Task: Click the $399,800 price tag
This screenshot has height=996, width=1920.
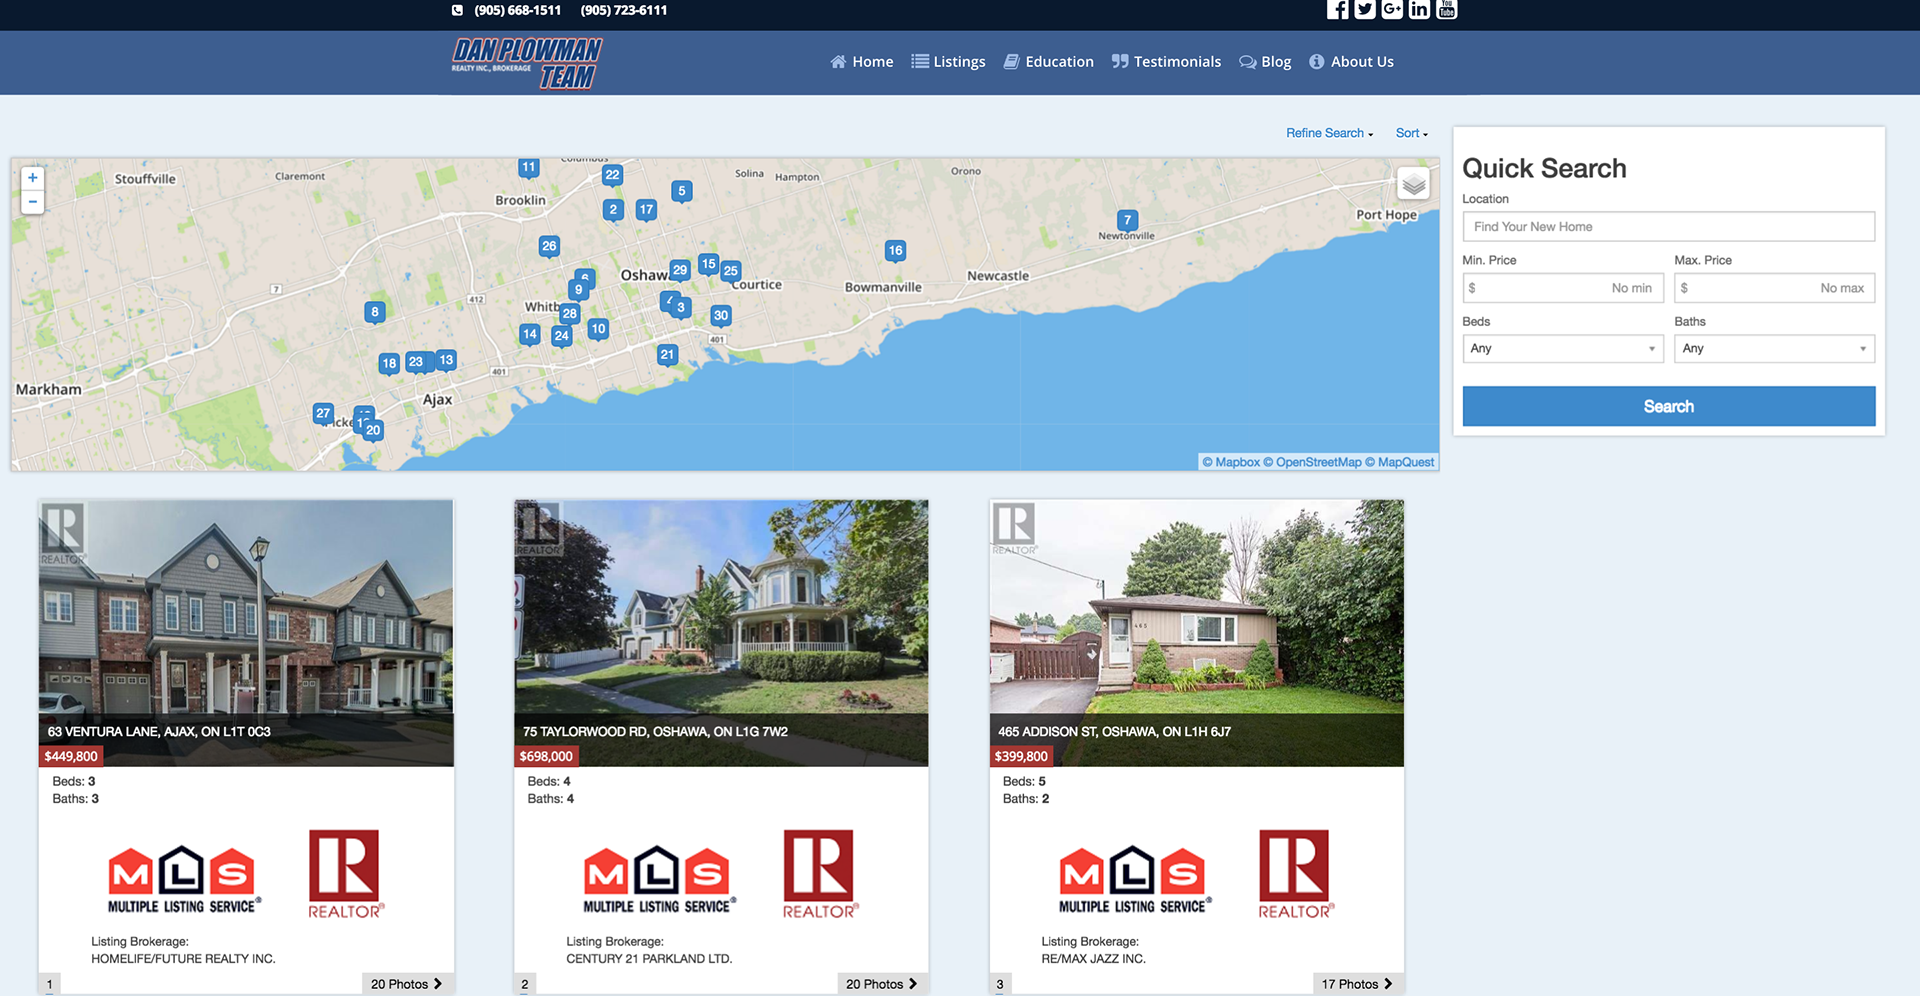Action: [x=1021, y=757]
